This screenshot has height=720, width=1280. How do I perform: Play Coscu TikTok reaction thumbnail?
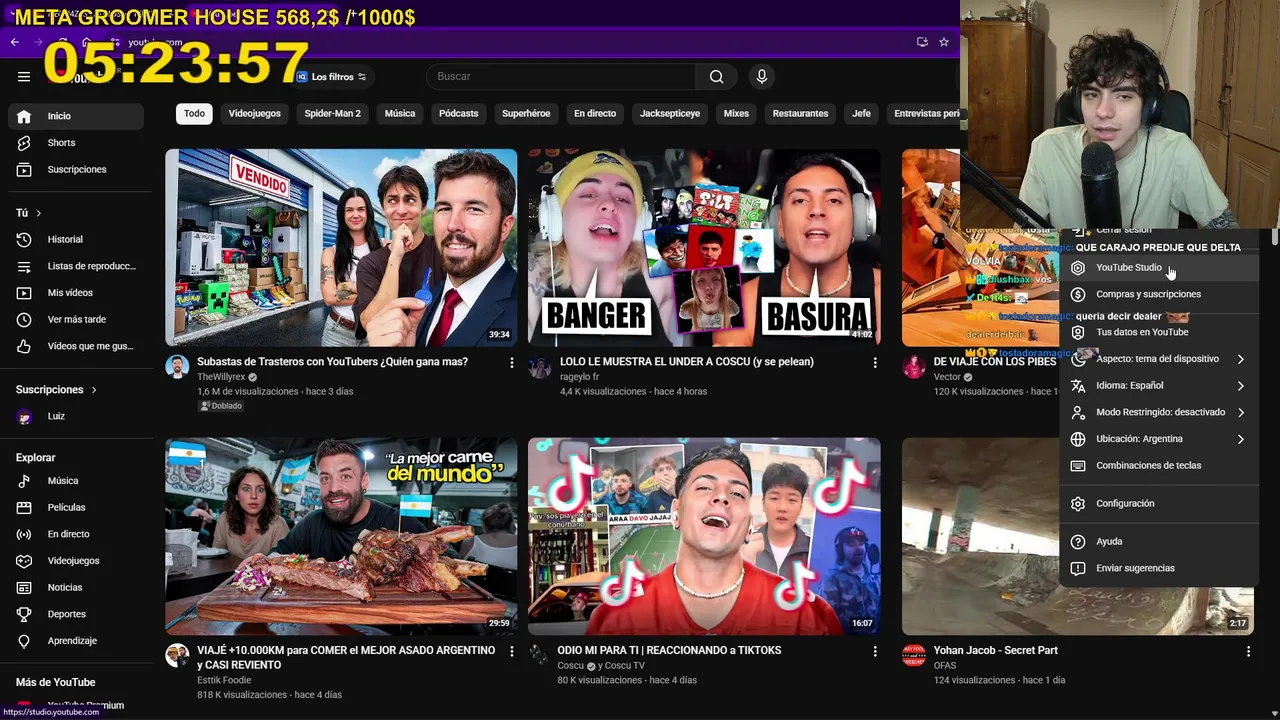[x=704, y=536]
